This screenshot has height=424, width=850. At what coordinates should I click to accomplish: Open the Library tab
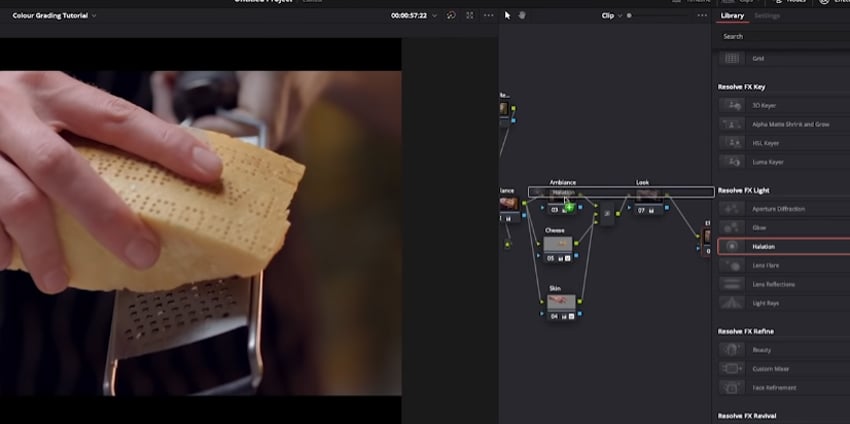click(731, 16)
